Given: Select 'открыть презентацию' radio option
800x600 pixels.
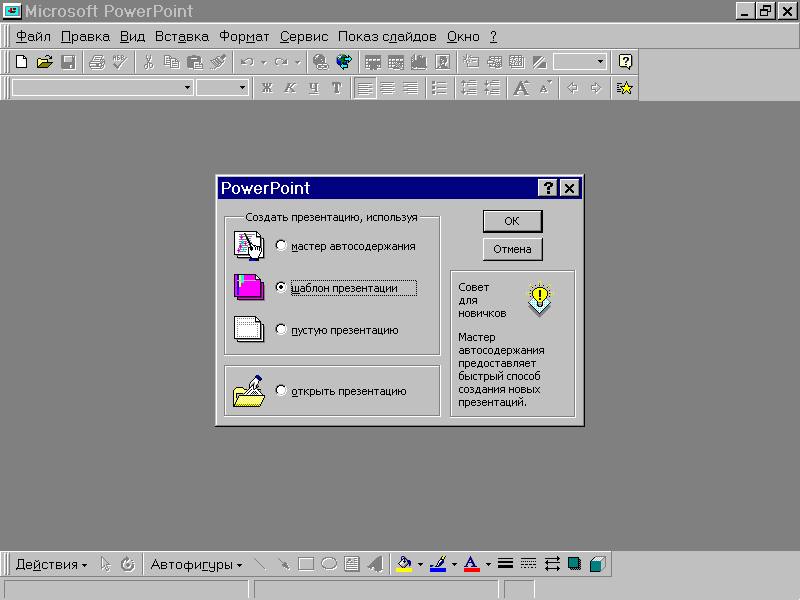Looking at the screenshot, I should 281,390.
